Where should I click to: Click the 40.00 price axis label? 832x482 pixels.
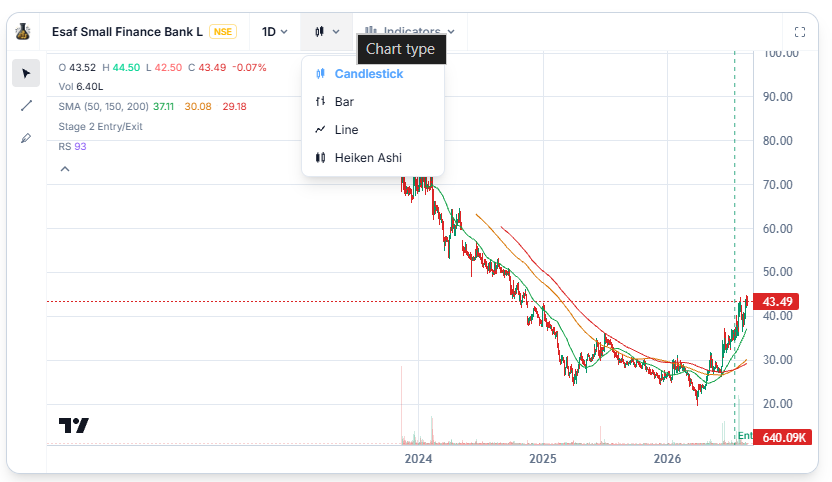[777, 316]
